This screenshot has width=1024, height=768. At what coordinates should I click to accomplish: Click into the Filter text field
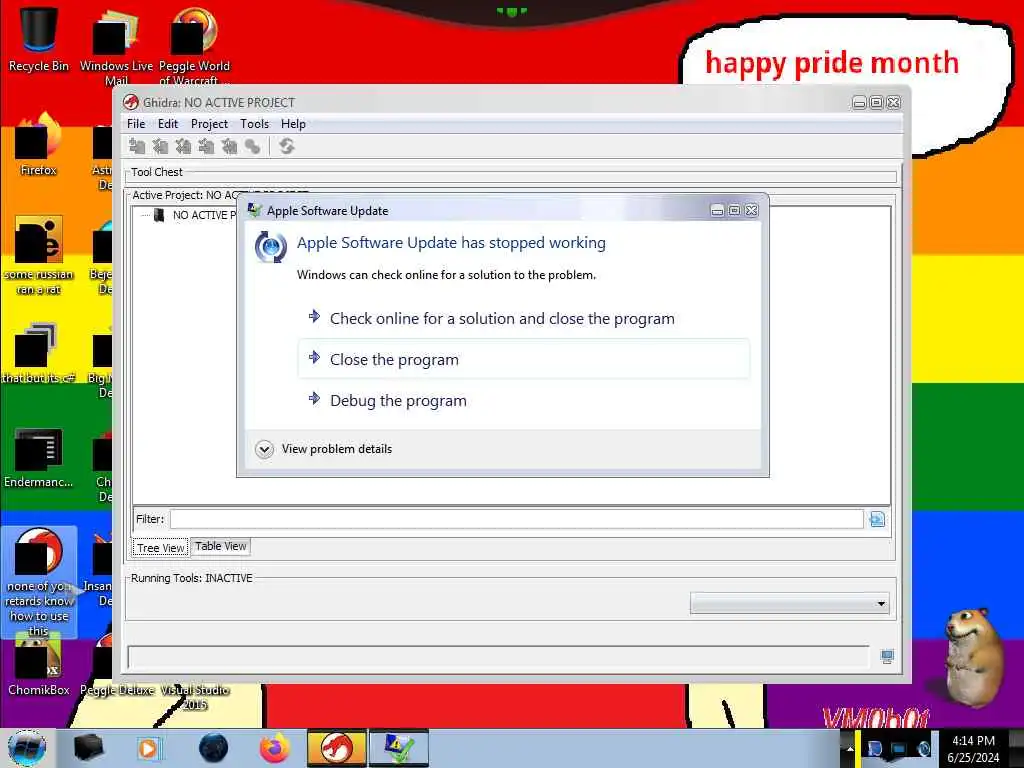(x=517, y=519)
